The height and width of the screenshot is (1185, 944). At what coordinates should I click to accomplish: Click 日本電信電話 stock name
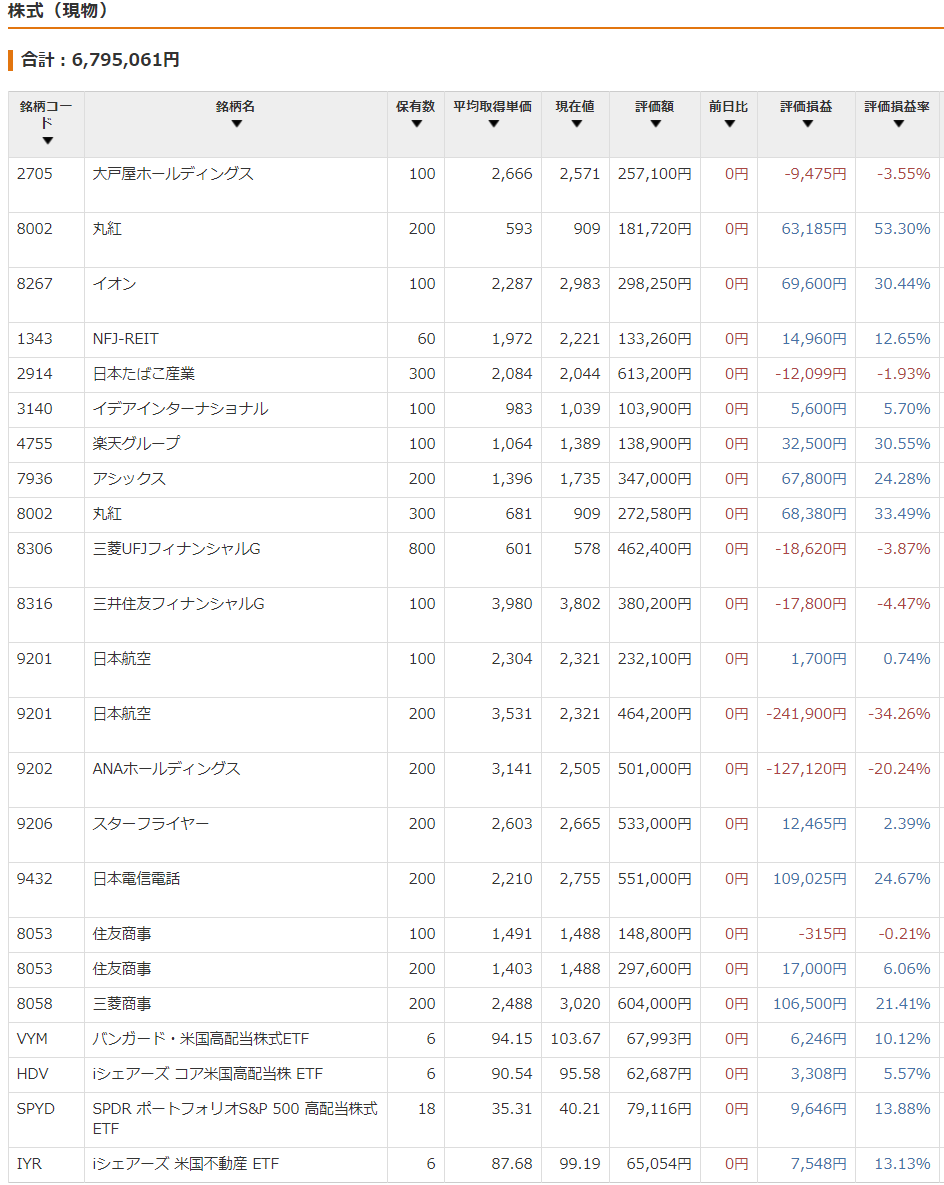coord(136,879)
